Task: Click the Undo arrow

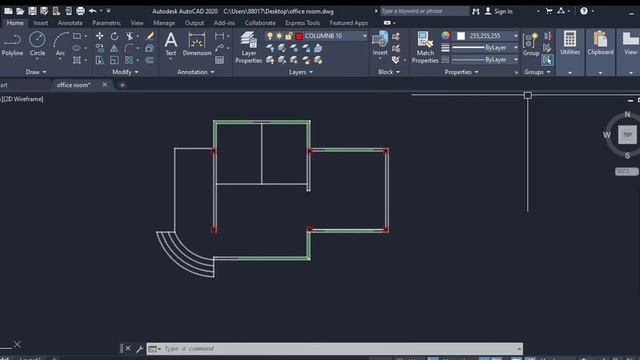Action: [x=93, y=11]
